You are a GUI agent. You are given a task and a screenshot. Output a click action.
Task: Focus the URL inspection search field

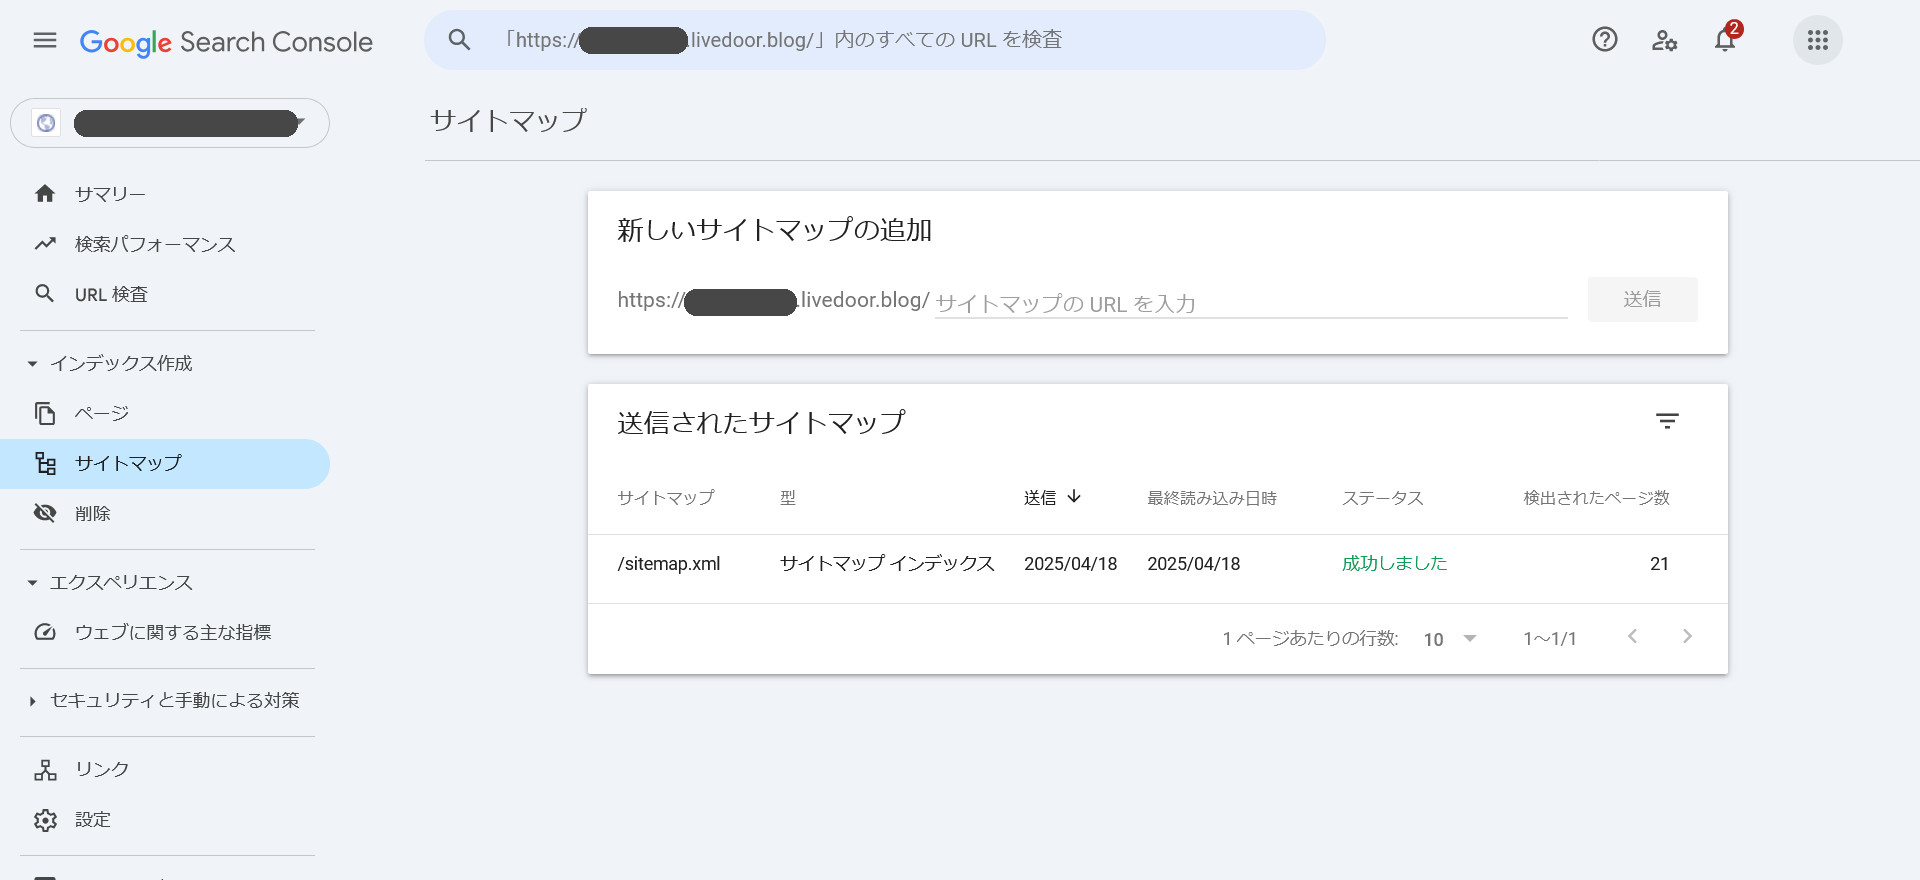(x=875, y=40)
